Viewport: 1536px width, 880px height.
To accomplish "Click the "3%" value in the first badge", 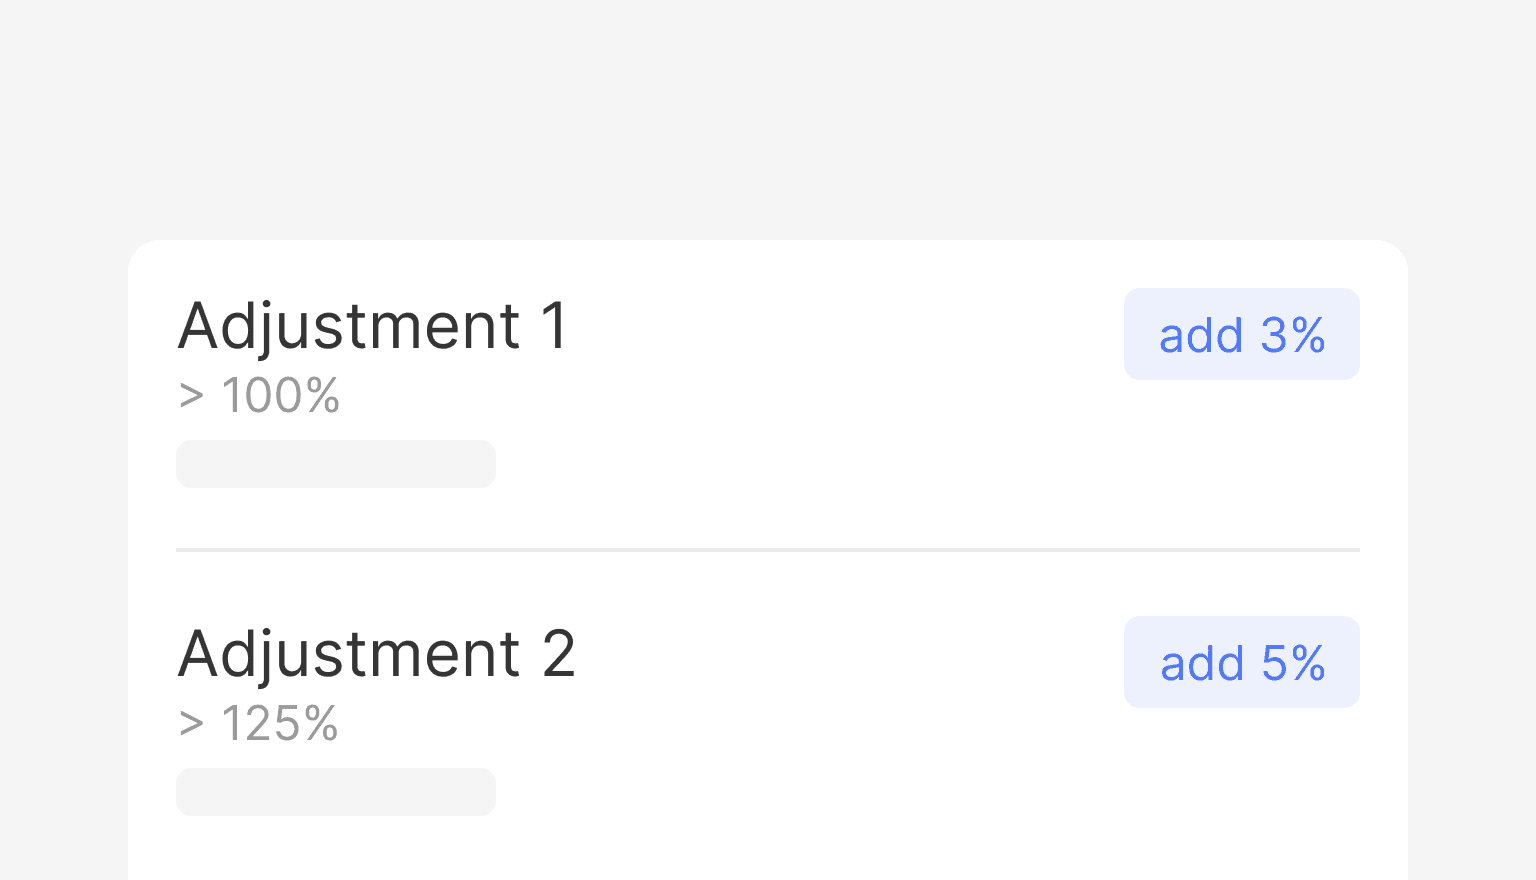I will pos(1292,335).
